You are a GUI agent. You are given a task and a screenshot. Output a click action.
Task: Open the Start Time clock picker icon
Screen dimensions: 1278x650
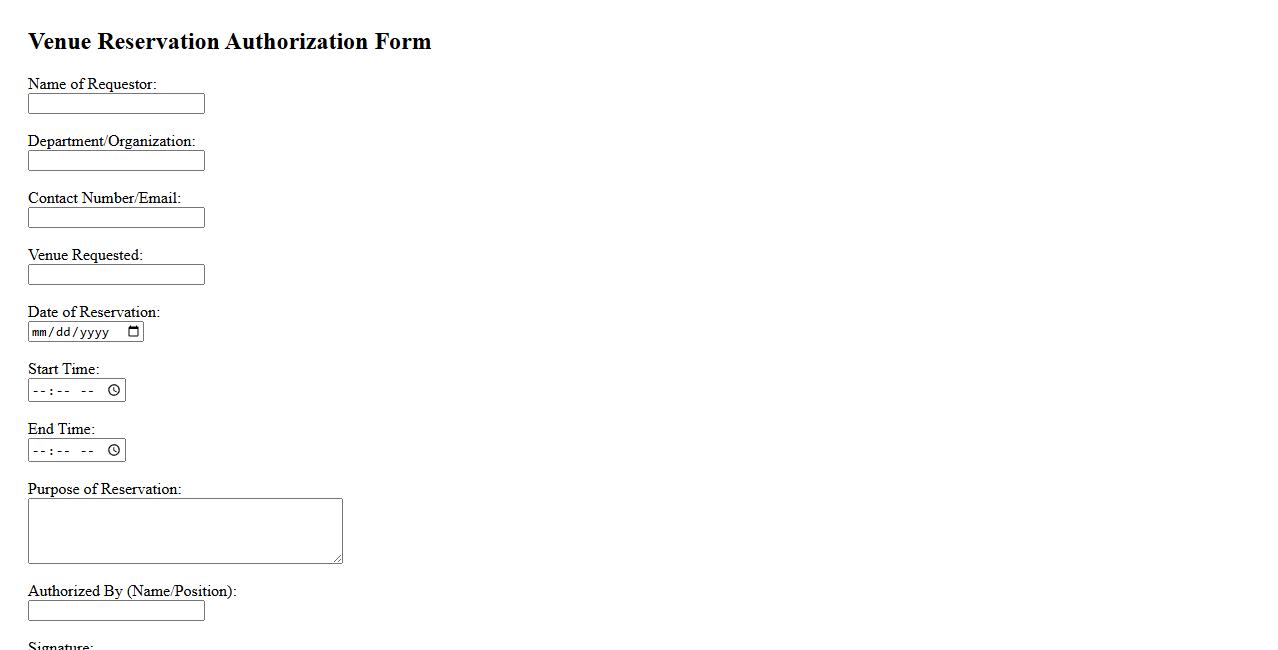click(x=114, y=390)
